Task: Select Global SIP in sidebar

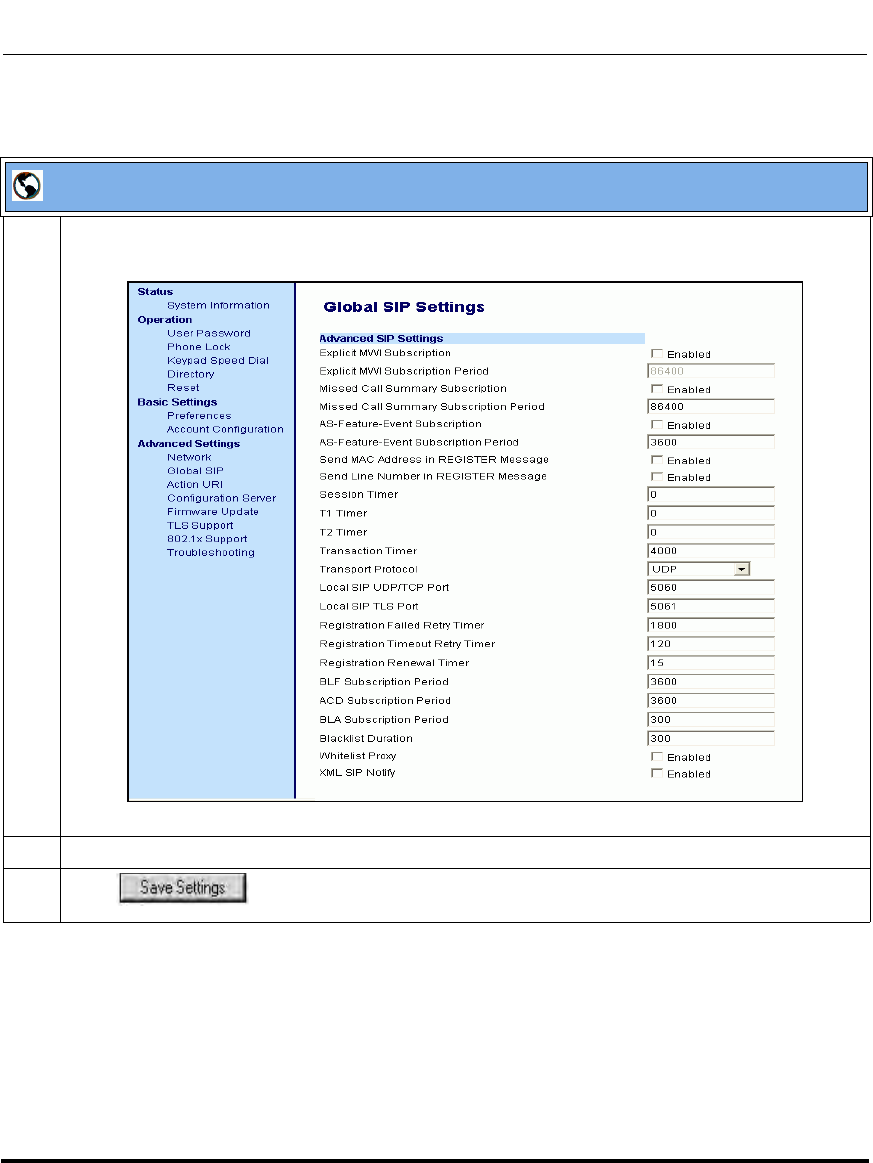Action: (194, 471)
